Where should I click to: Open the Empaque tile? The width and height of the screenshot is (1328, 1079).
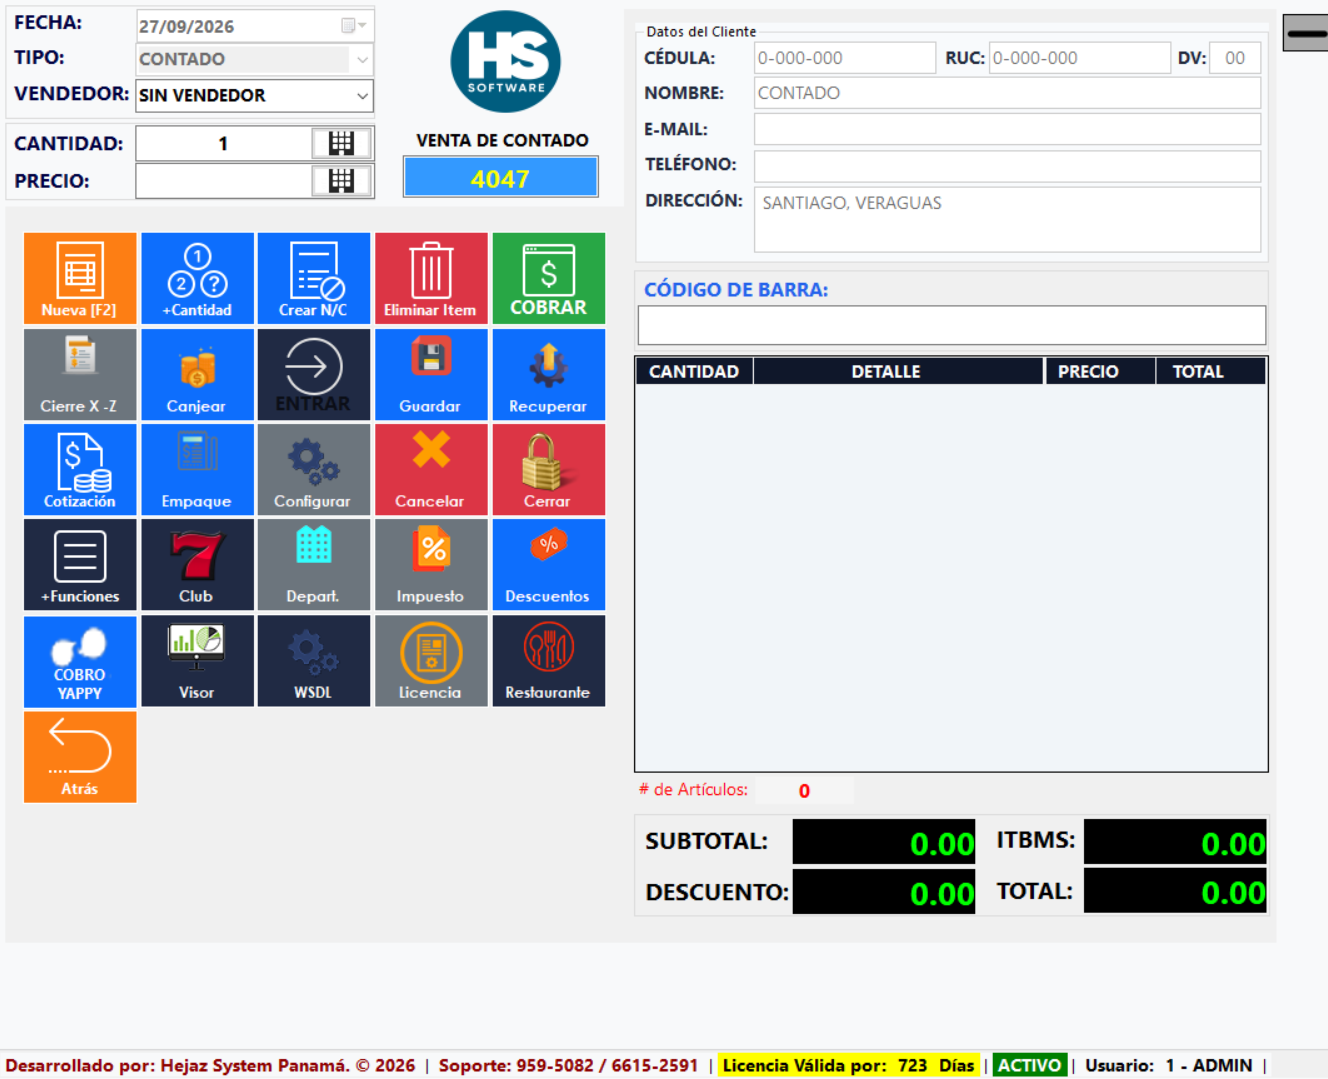[x=197, y=469]
